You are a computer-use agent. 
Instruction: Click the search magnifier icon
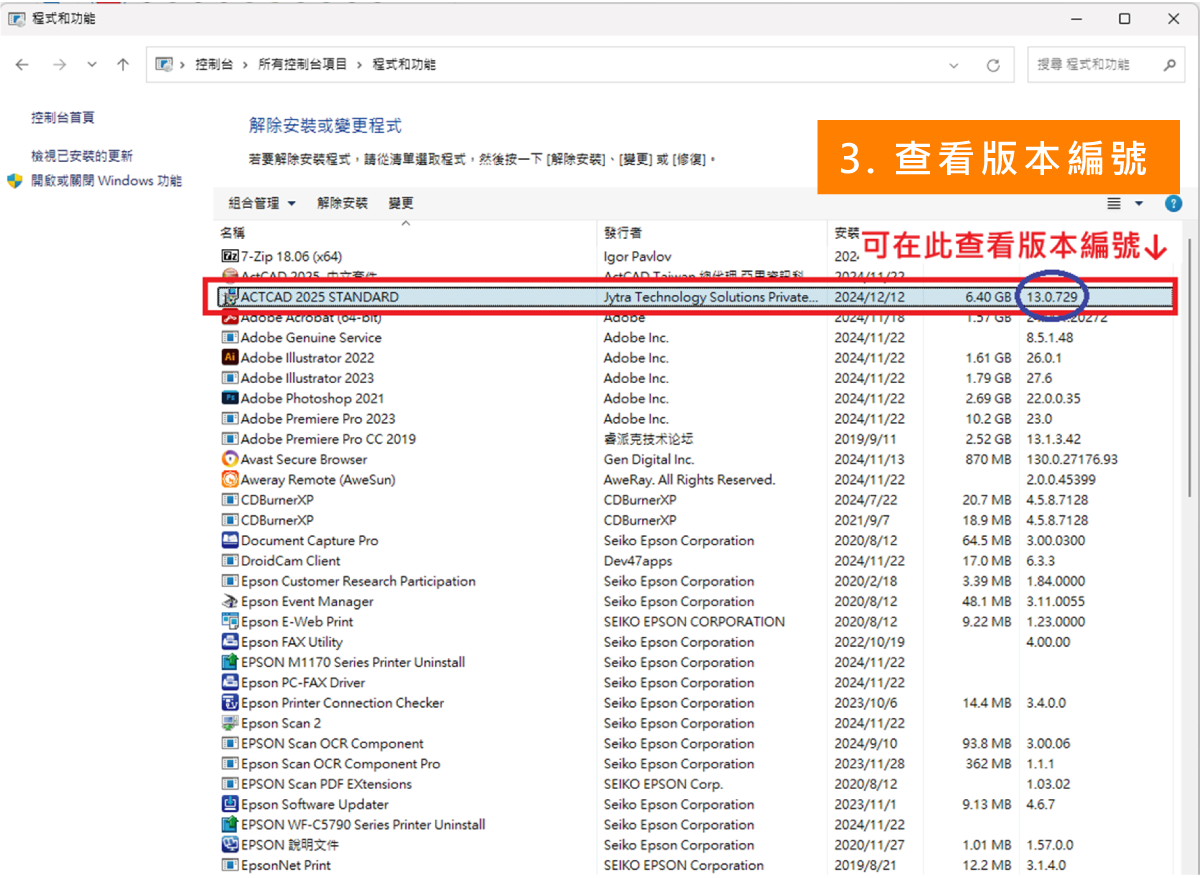pyautogui.click(x=1169, y=65)
